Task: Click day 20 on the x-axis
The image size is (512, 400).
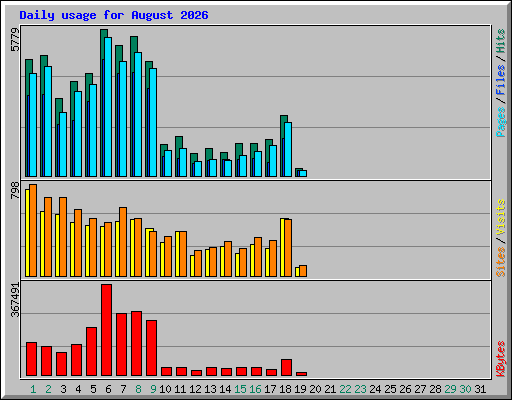Action: pyautogui.click(x=315, y=389)
